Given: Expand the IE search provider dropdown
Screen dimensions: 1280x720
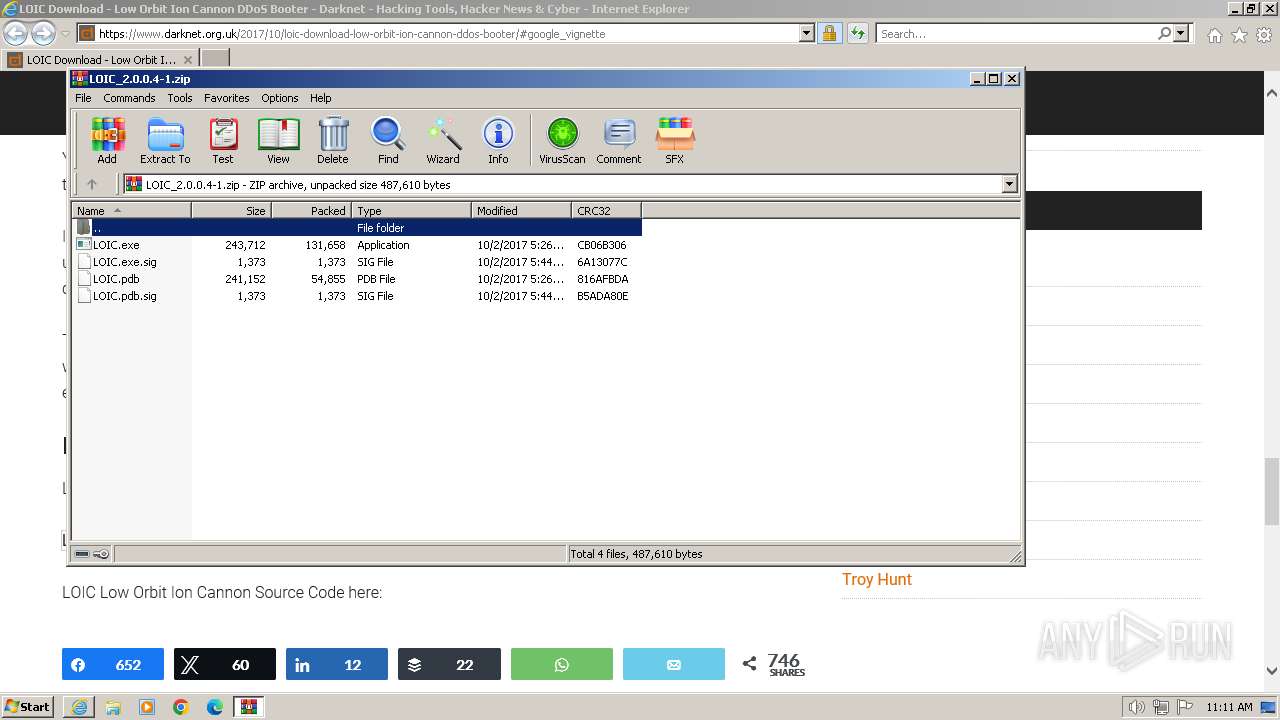Looking at the screenshot, I should point(1182,33).
